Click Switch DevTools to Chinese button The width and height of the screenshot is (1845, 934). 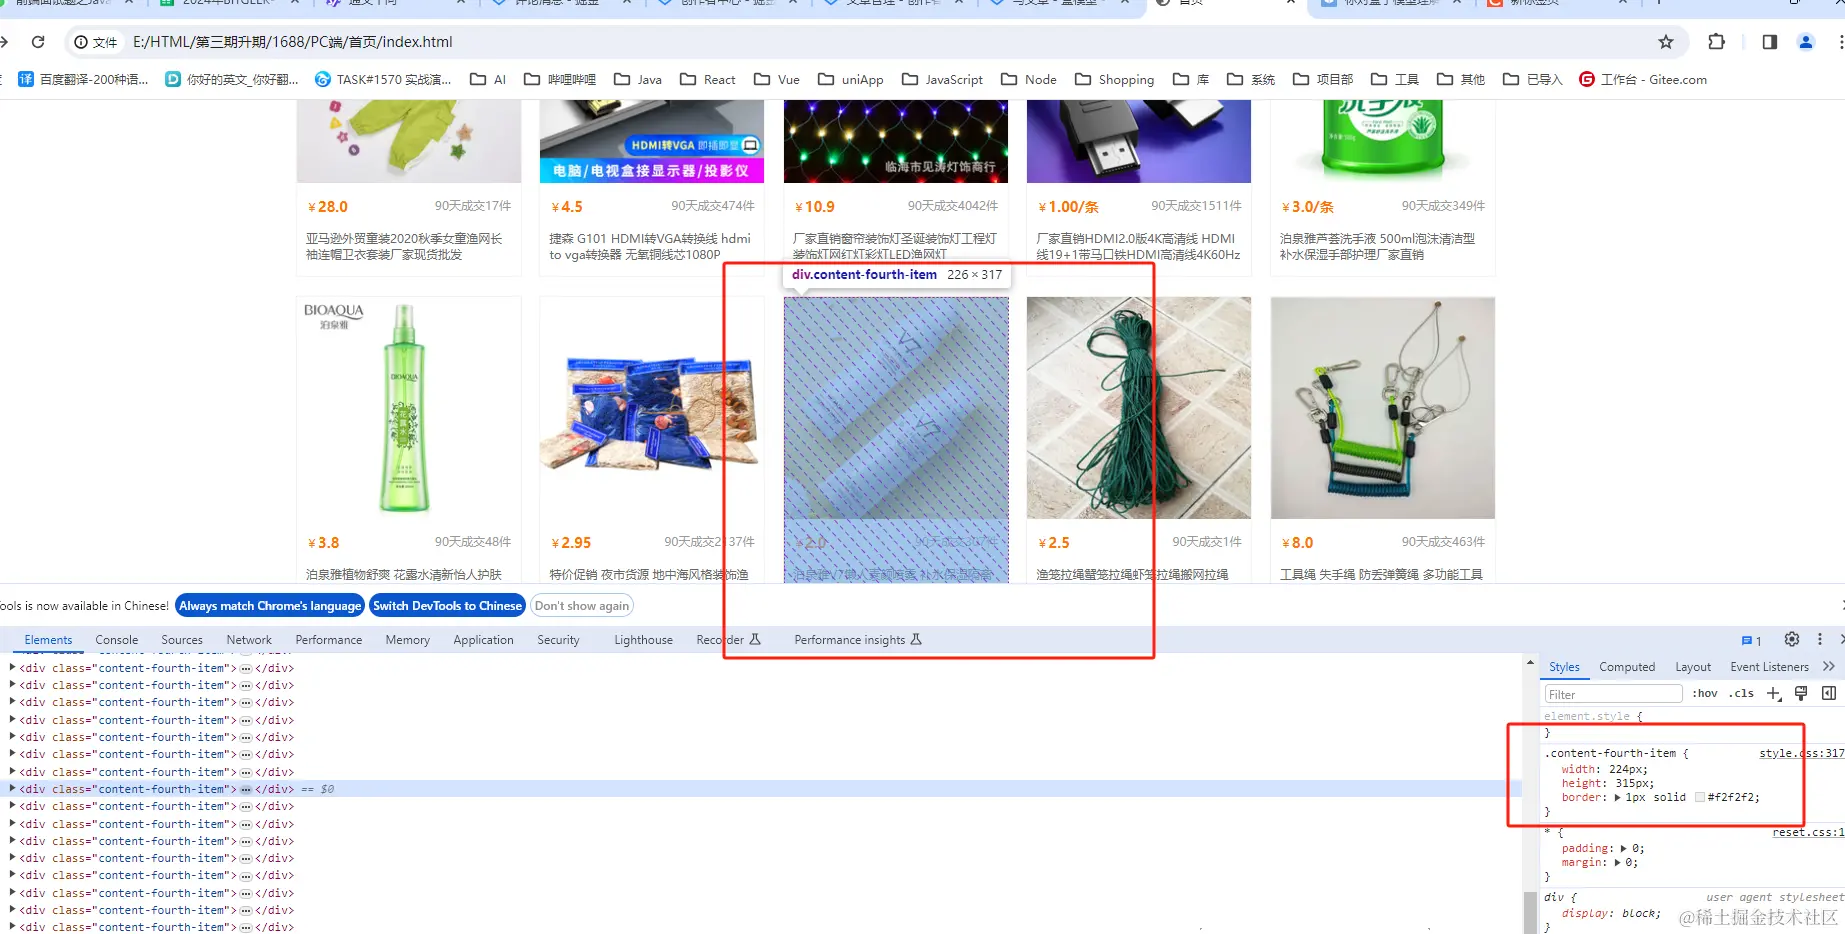(447, 606)
